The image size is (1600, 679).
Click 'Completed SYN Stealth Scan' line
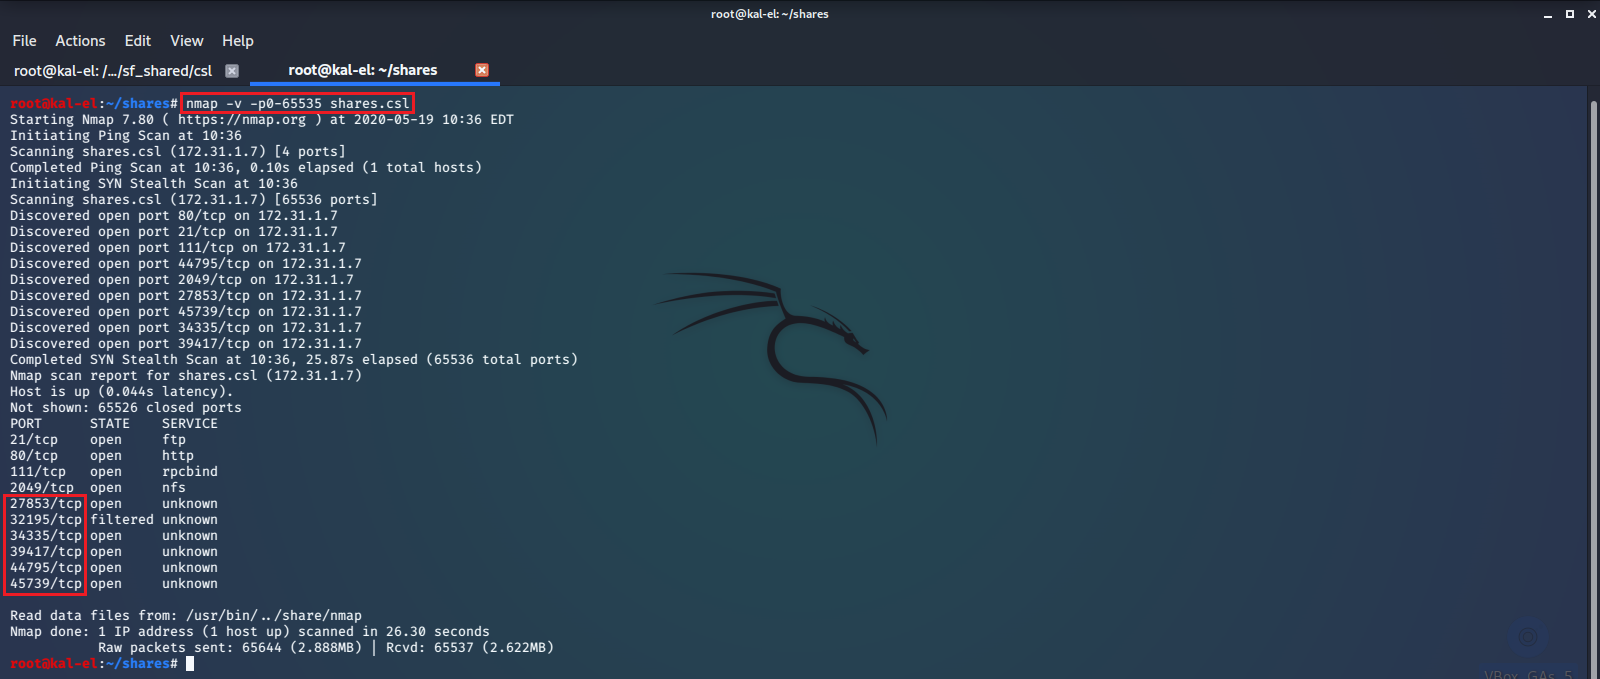[294, 359]
